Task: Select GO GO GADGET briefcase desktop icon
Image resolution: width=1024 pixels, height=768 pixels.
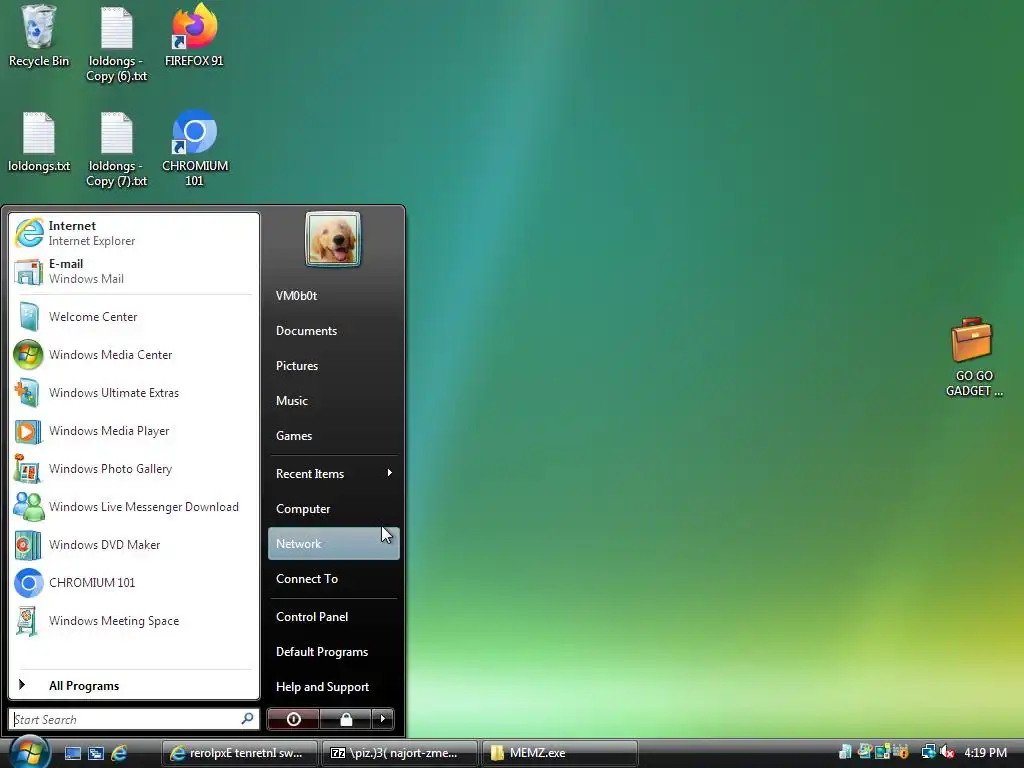Action: (x=973, y=357)
